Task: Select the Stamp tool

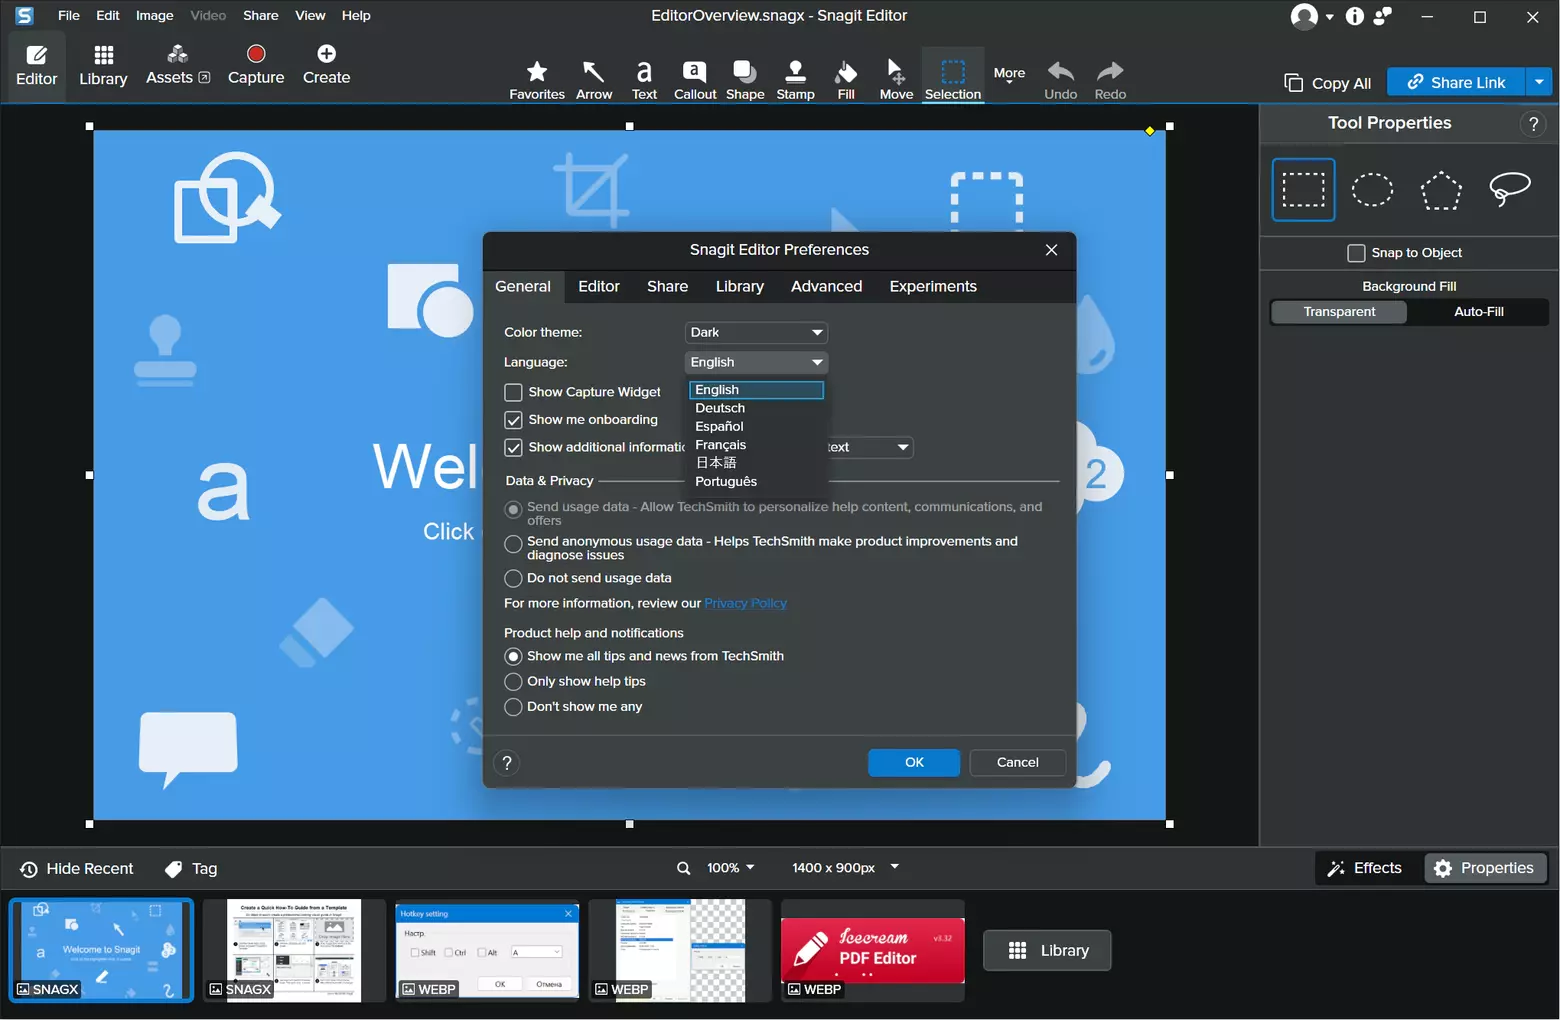Action: [x=795, y=80]
